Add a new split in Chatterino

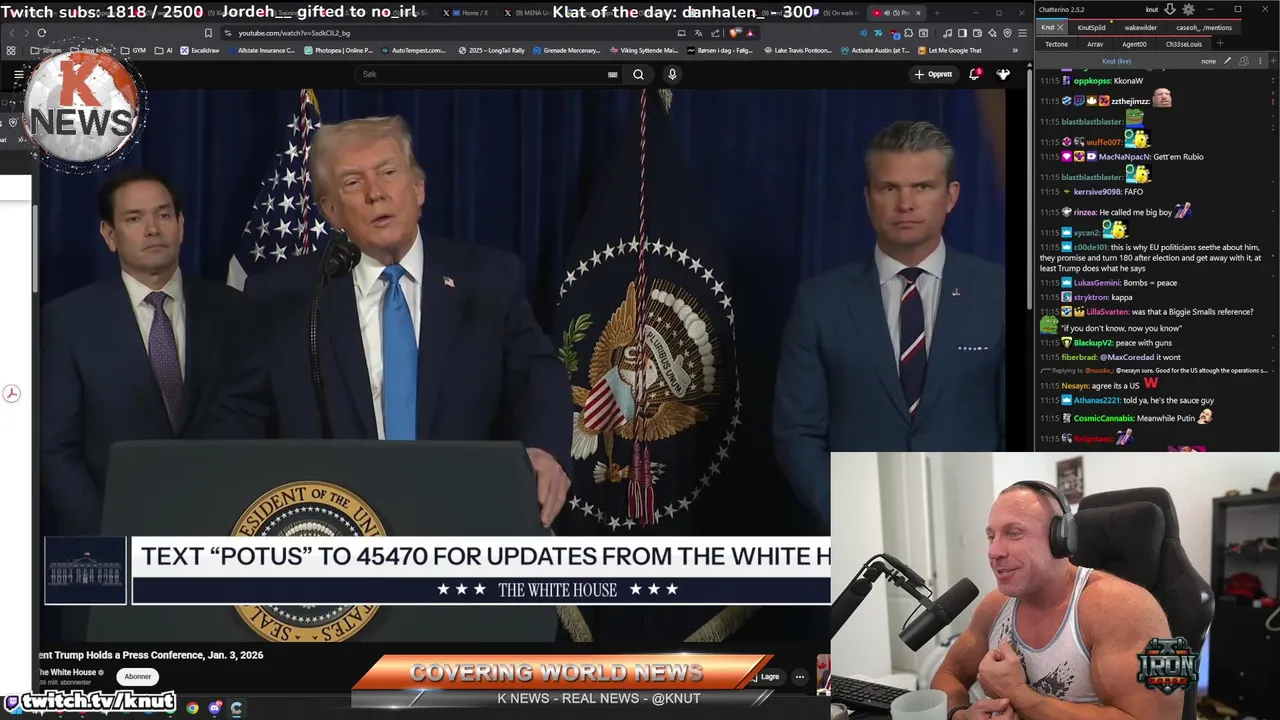pos(1273,61)
